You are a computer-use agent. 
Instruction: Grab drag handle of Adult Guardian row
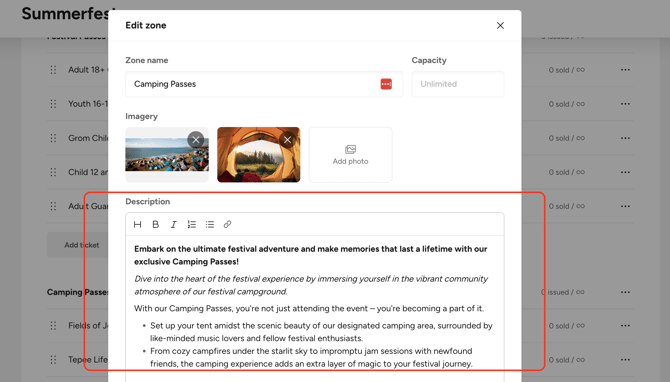(53, 206)
